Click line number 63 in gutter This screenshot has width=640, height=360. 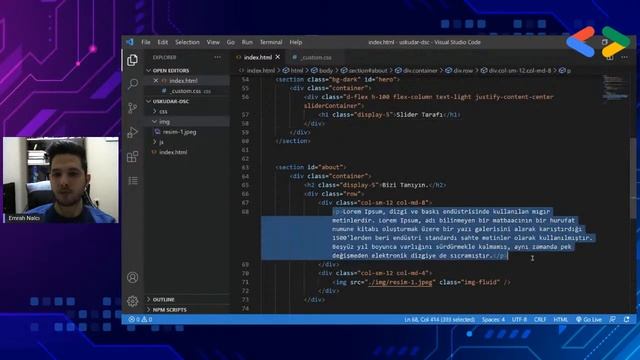pyautogui.click(x=245, y=167)
